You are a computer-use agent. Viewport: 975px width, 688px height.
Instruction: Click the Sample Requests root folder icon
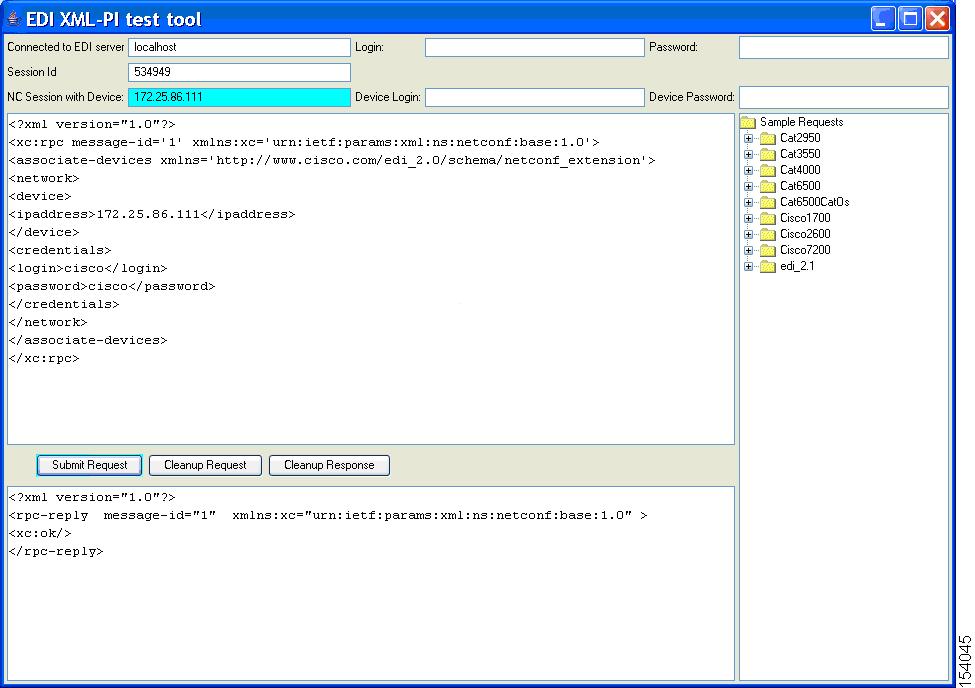pyautogui.click(x=748, y=123)
